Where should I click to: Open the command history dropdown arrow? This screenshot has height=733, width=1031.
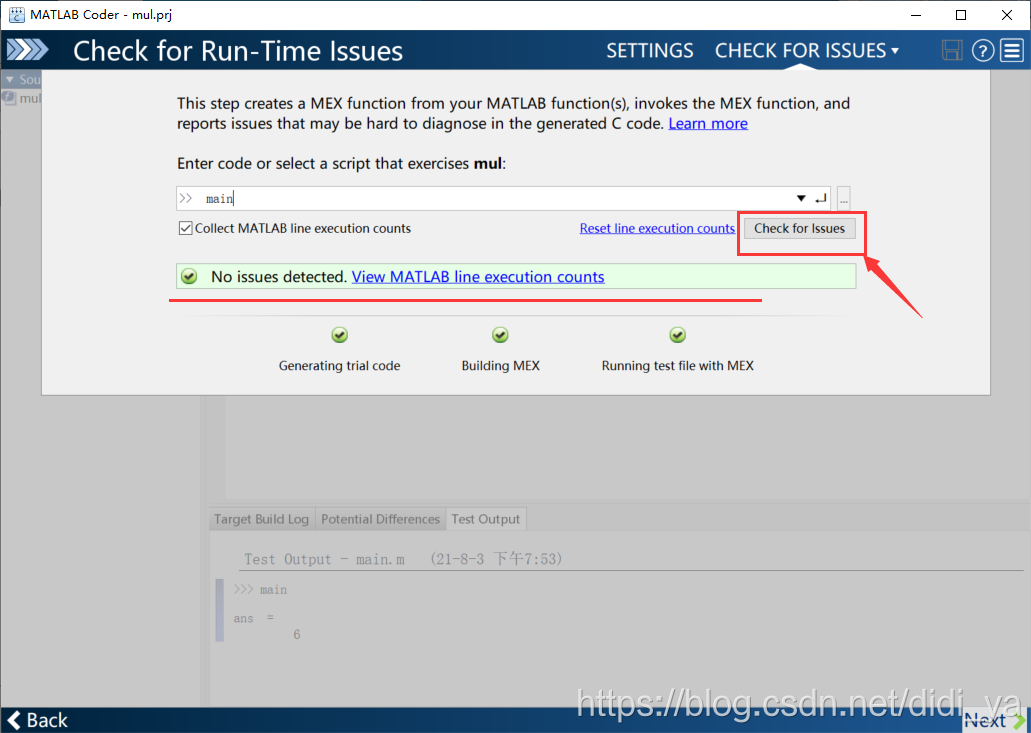tap(801, 198)
